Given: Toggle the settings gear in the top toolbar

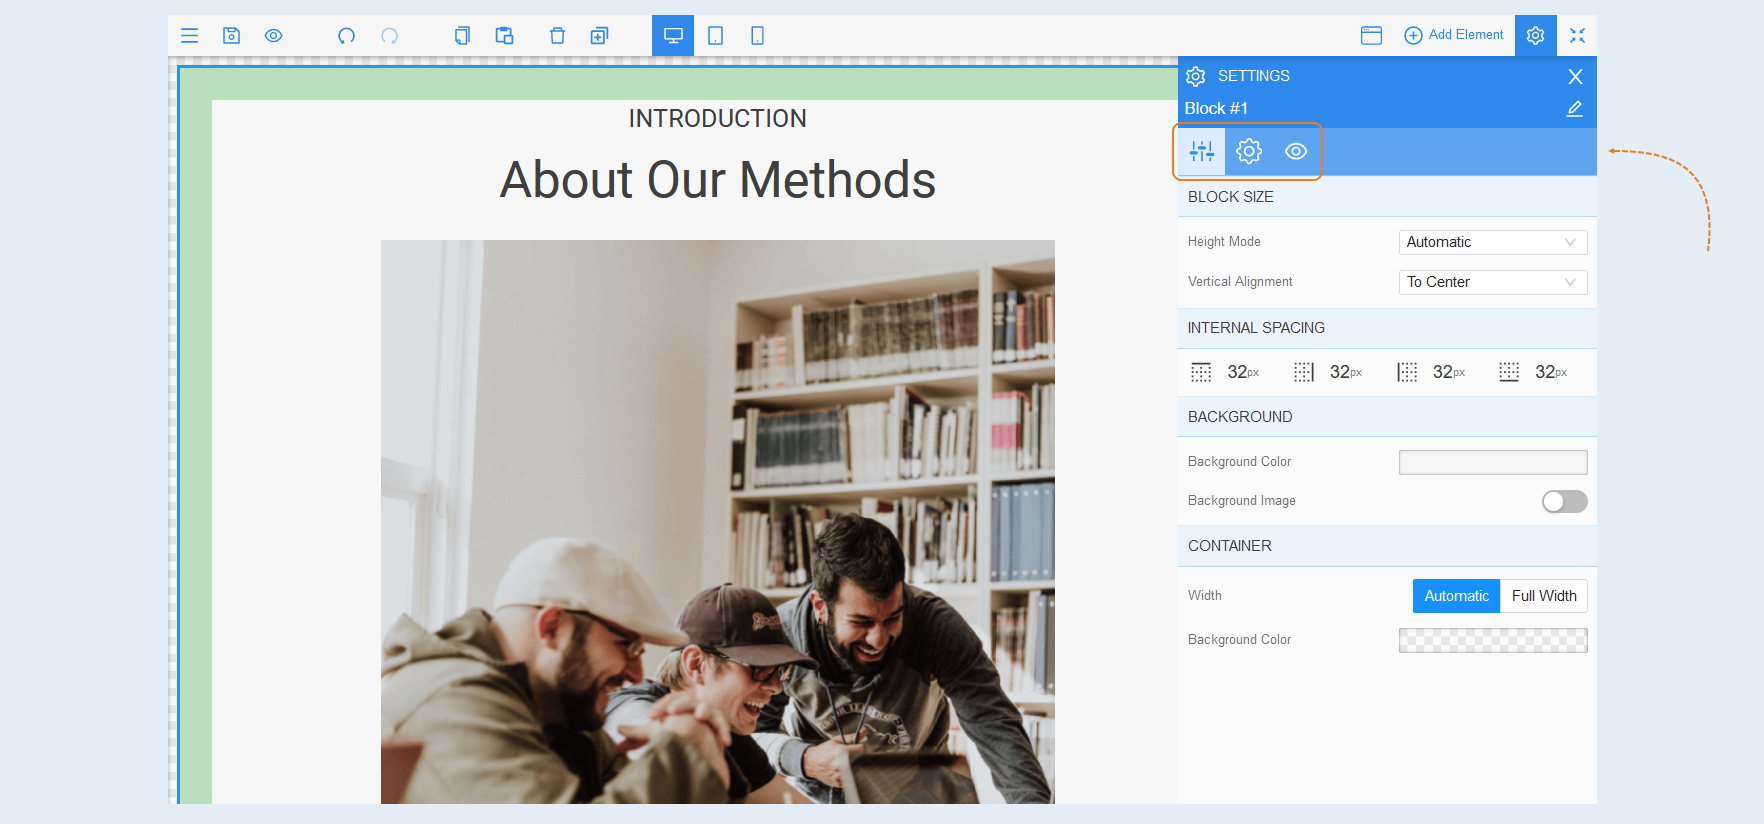Looking at the screenshot, I should 1536,36.
